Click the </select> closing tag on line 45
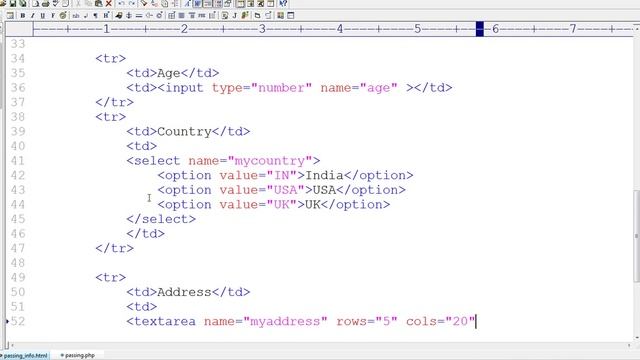Viewport: 640px width, 360px height. point(161,219)
